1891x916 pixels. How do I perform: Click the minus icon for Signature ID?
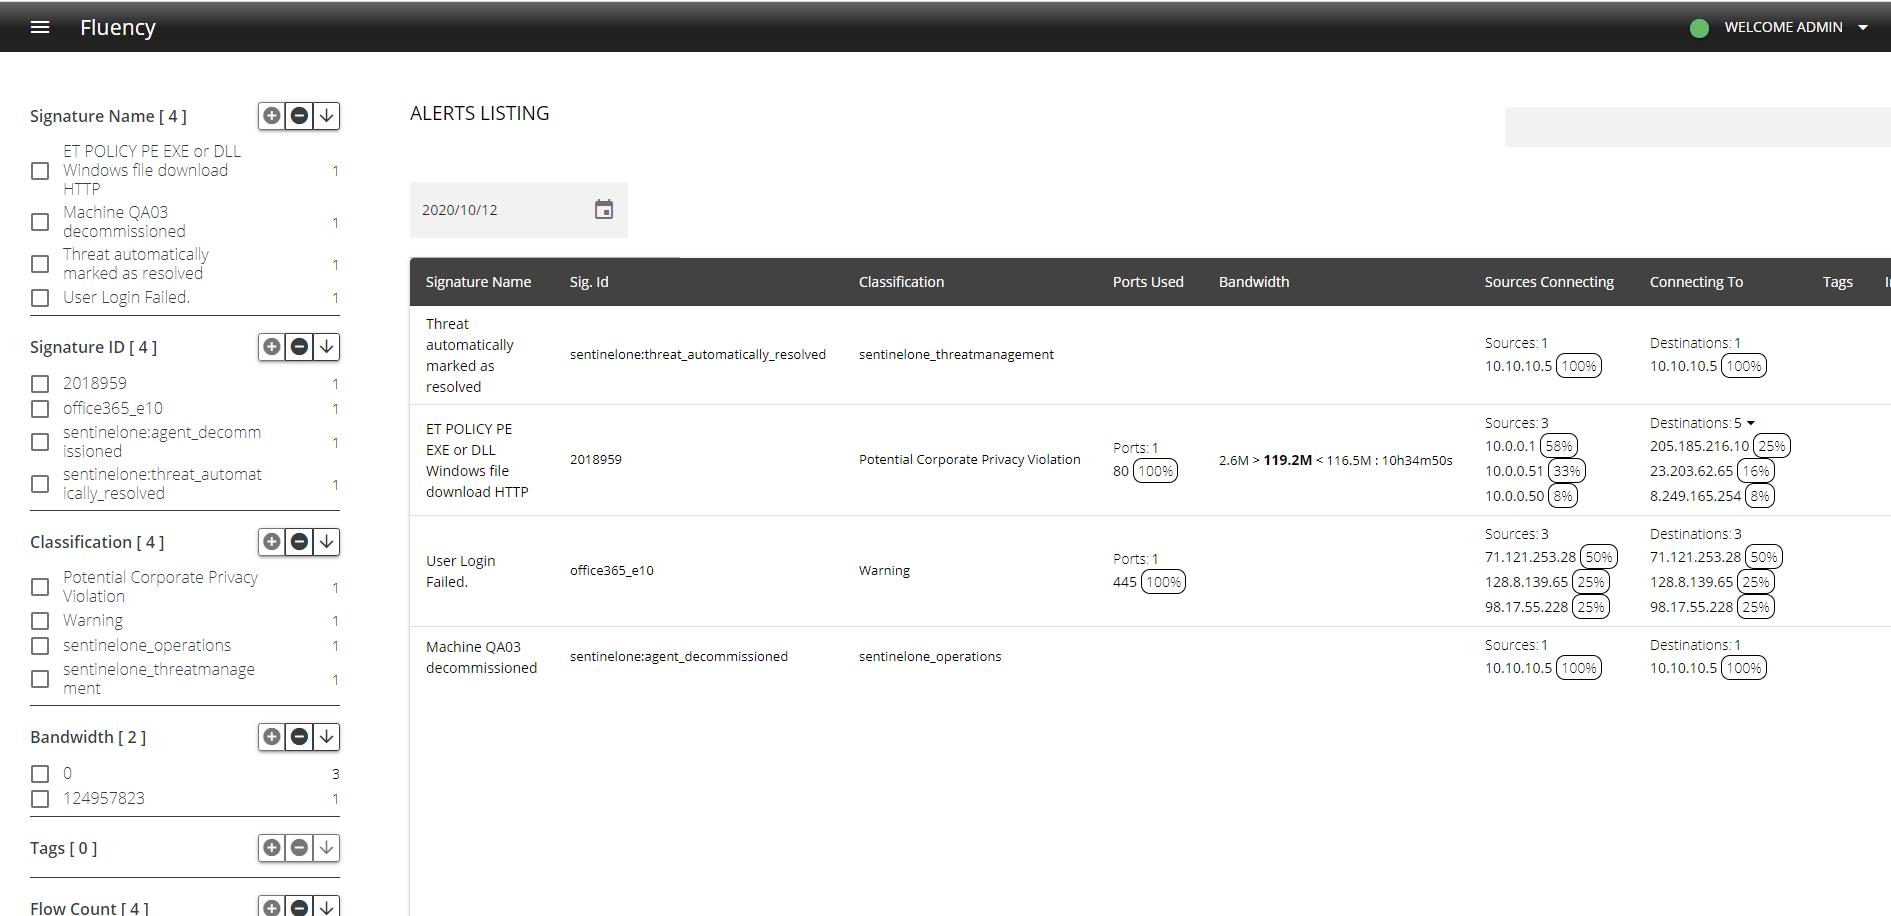coord(299,347)
